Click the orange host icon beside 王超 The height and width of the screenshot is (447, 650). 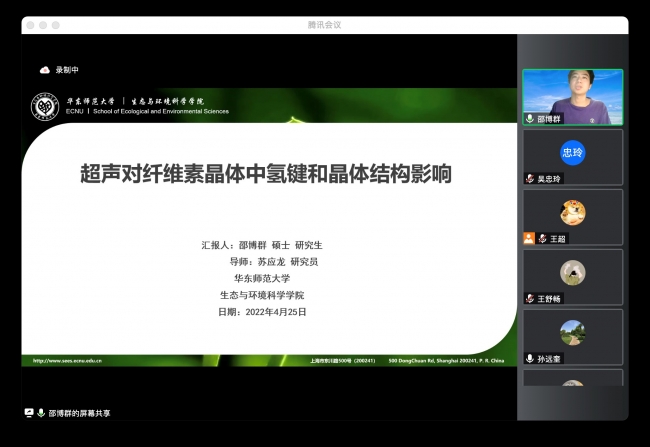tap(528, 238)
